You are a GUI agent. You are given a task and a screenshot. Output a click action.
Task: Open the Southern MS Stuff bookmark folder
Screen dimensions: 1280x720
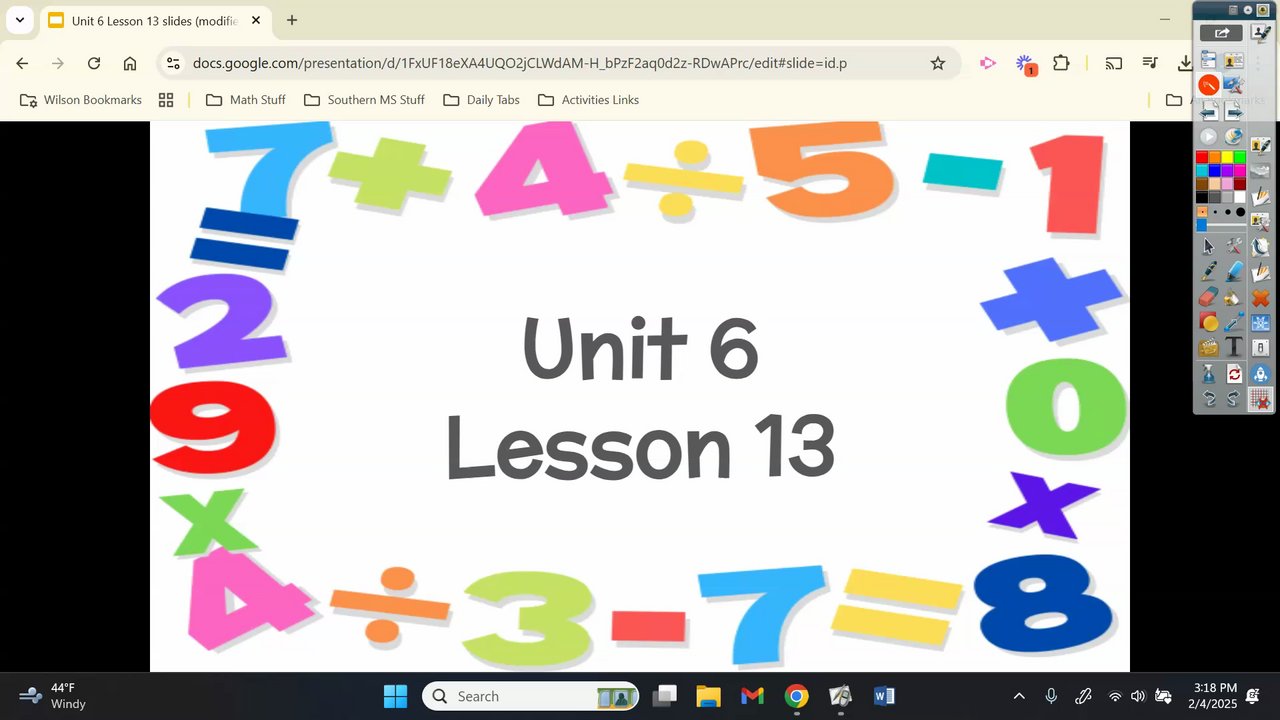(365, 100)
